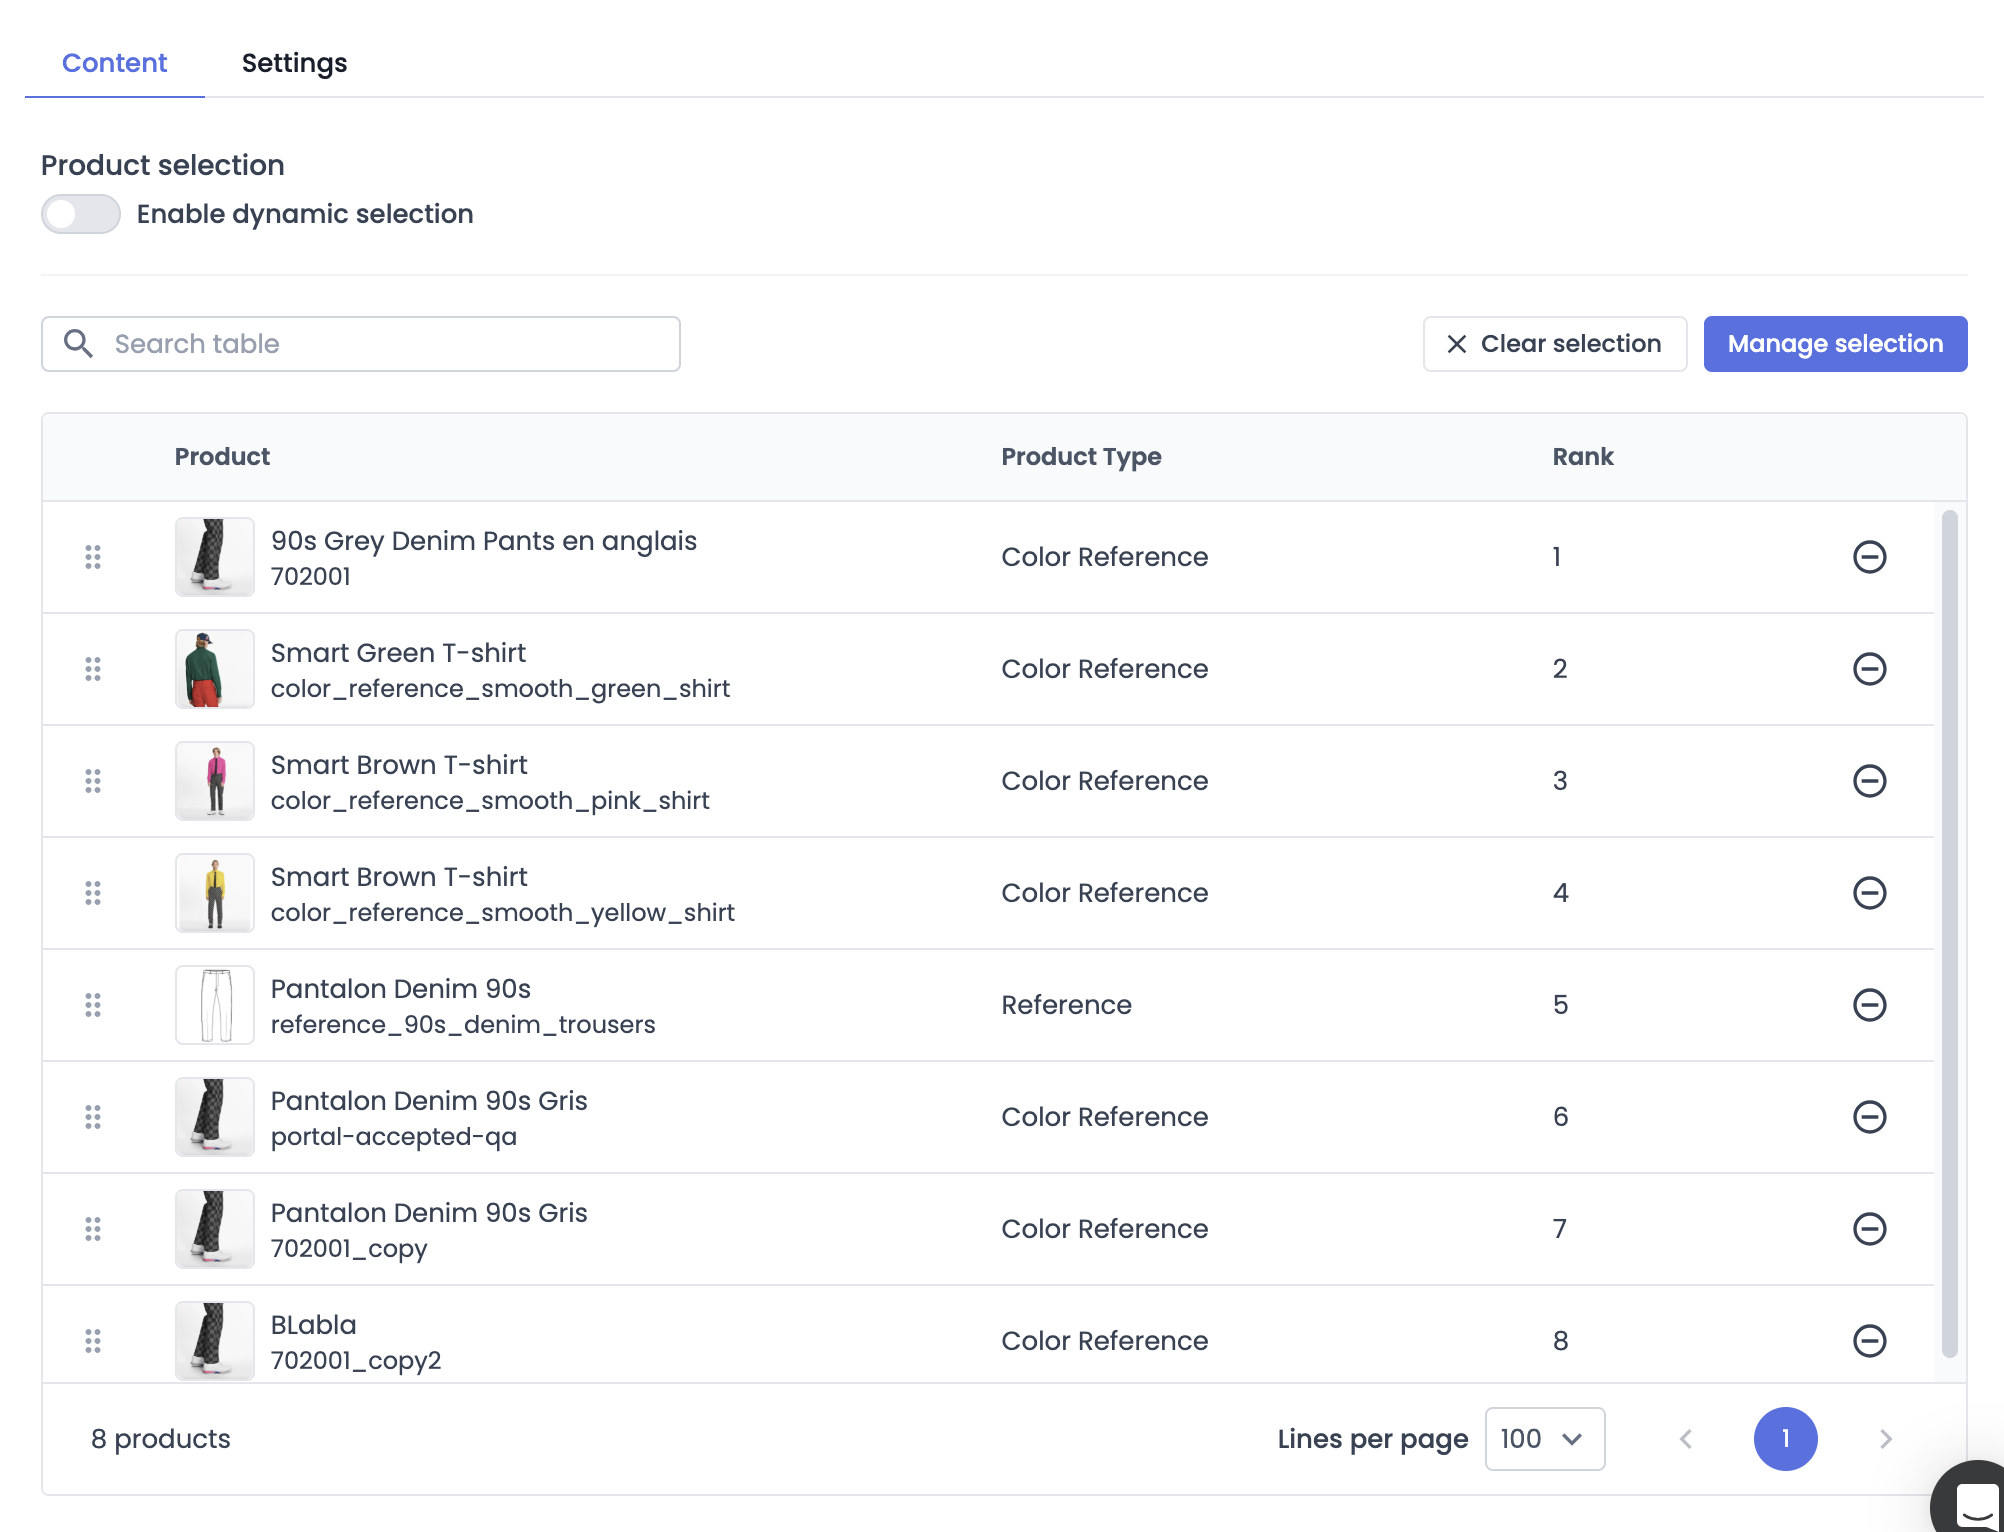Grab drag handle of BLabla row
Image resolution: width=2004 pixels, height=1532 pixels.
(93, 1341)
